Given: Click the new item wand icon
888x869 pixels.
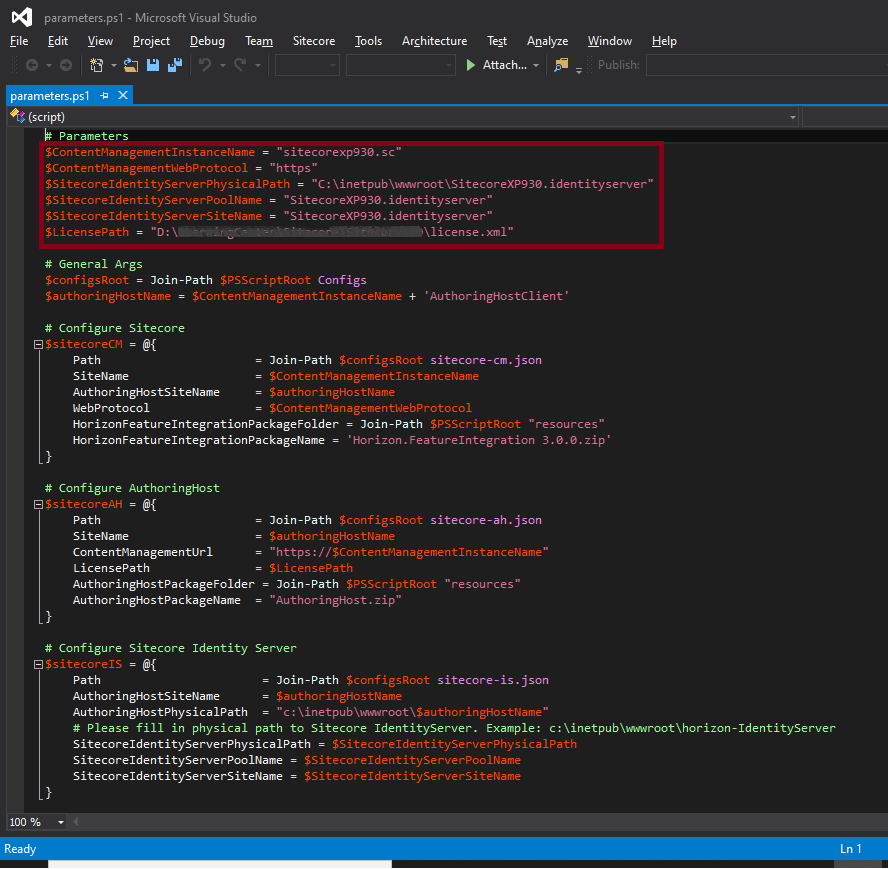Looking at the screenshot, I should [96, 64].
